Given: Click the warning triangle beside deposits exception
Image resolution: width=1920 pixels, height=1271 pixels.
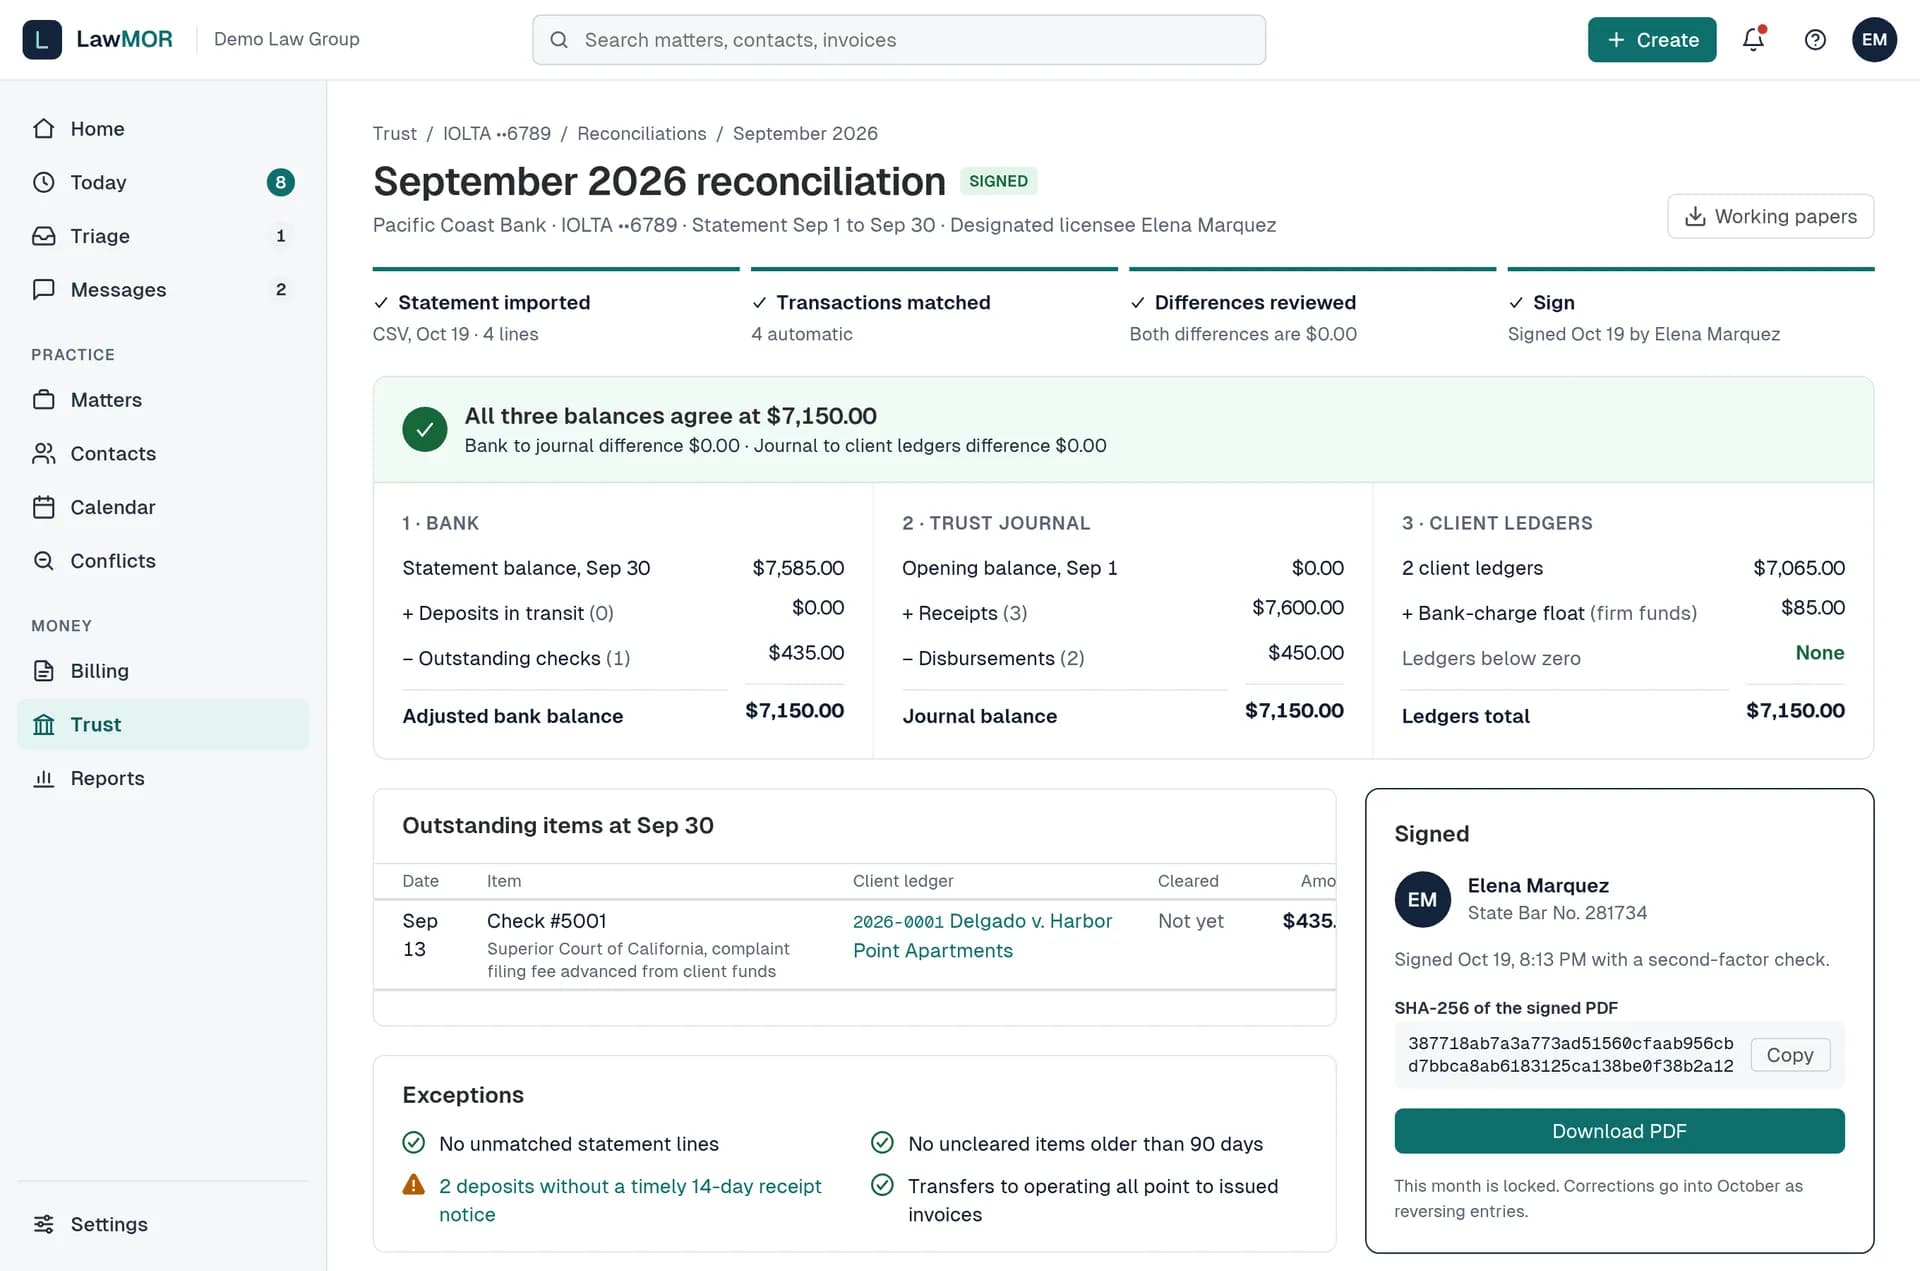Looking at the screenshot, I should (414, 1185).
